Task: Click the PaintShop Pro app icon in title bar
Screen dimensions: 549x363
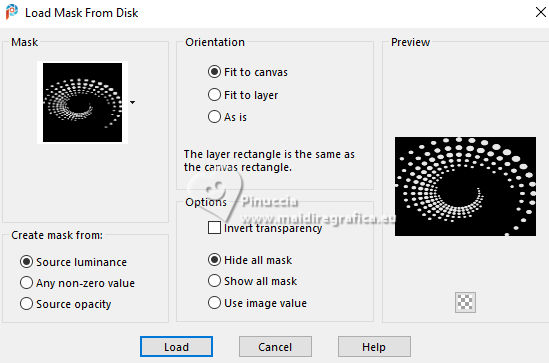Action: (x=11, y=12)
